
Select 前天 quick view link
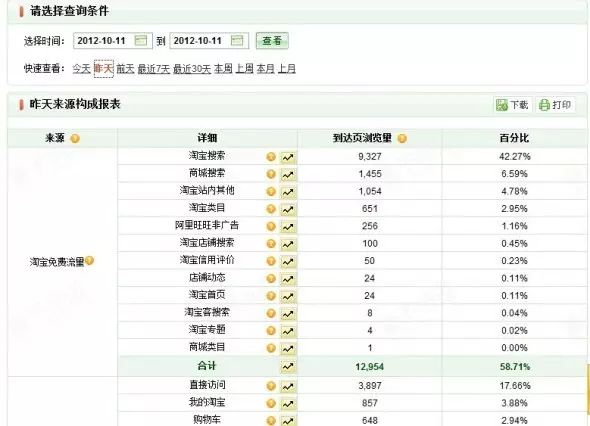(x=125, y=68)
